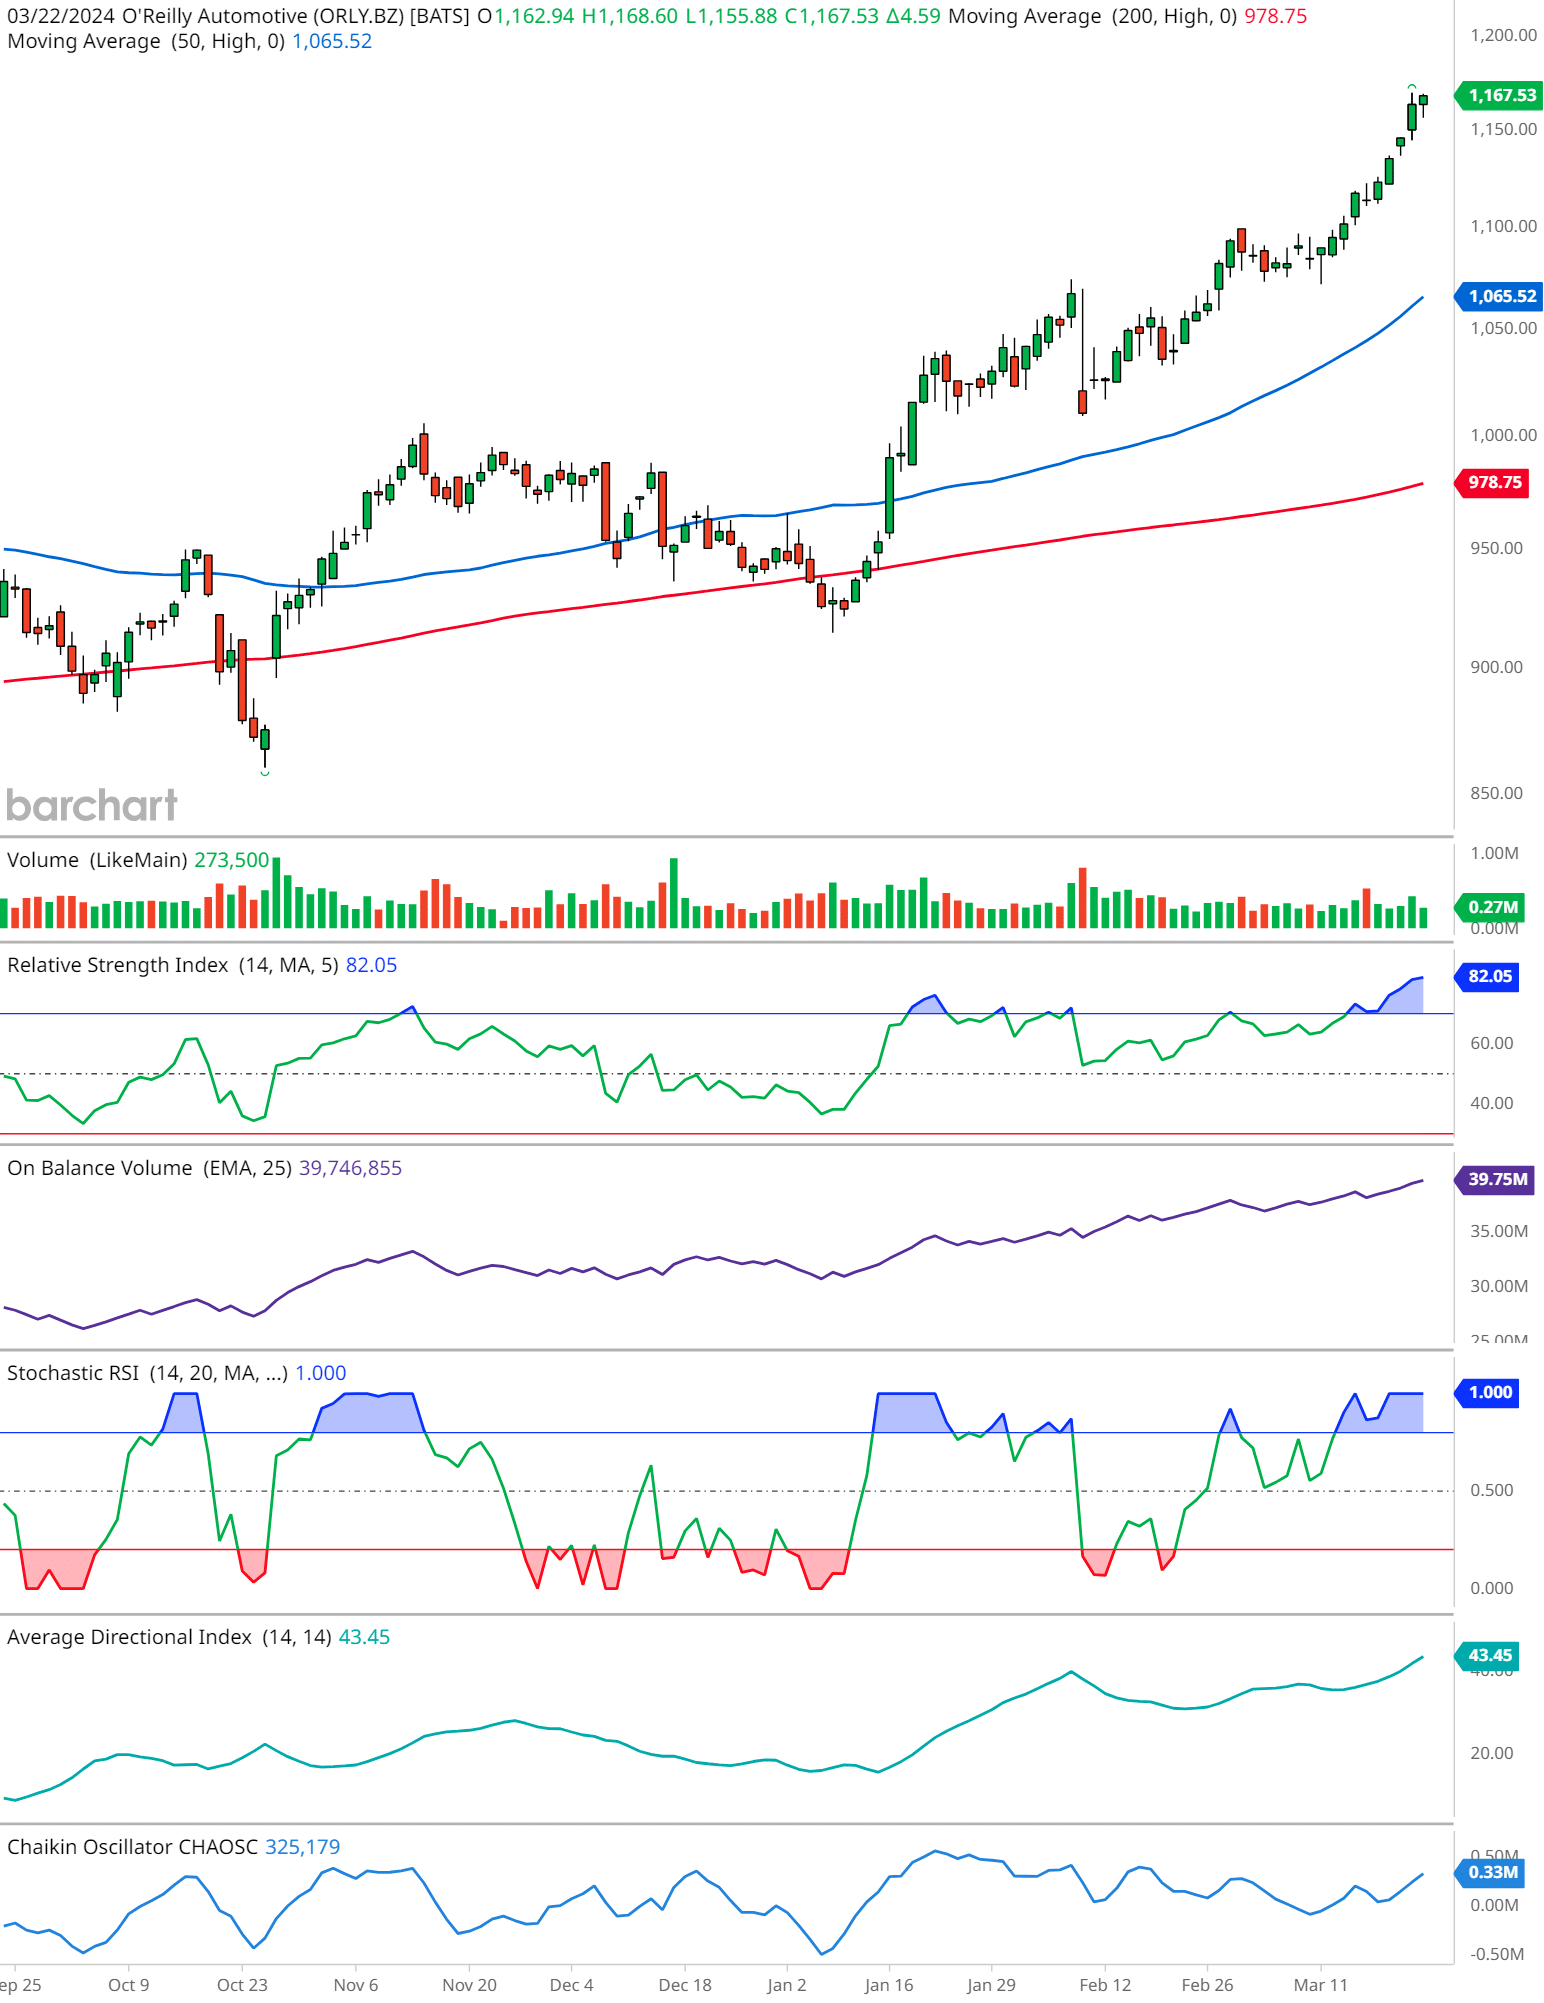
Task: Select the Chaikin value 325,179
Action: pyautogui.click(x=303, y=1847)
